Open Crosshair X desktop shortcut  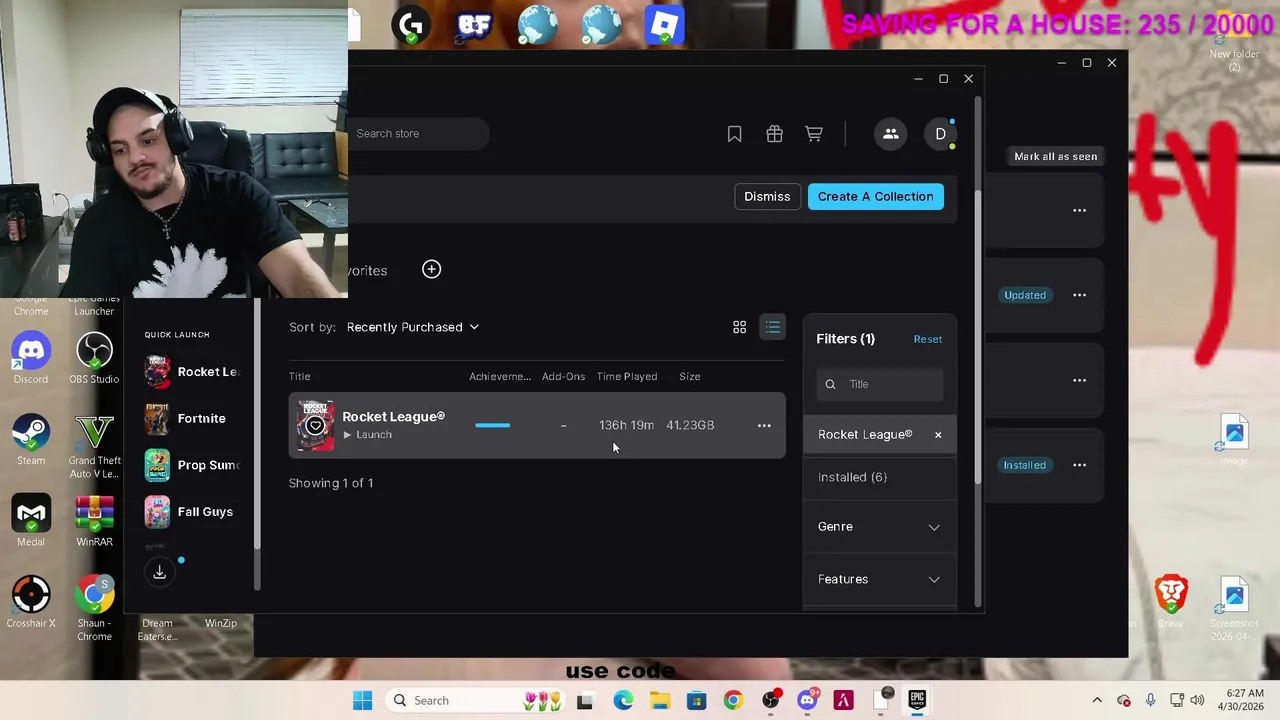pos(31,602)
